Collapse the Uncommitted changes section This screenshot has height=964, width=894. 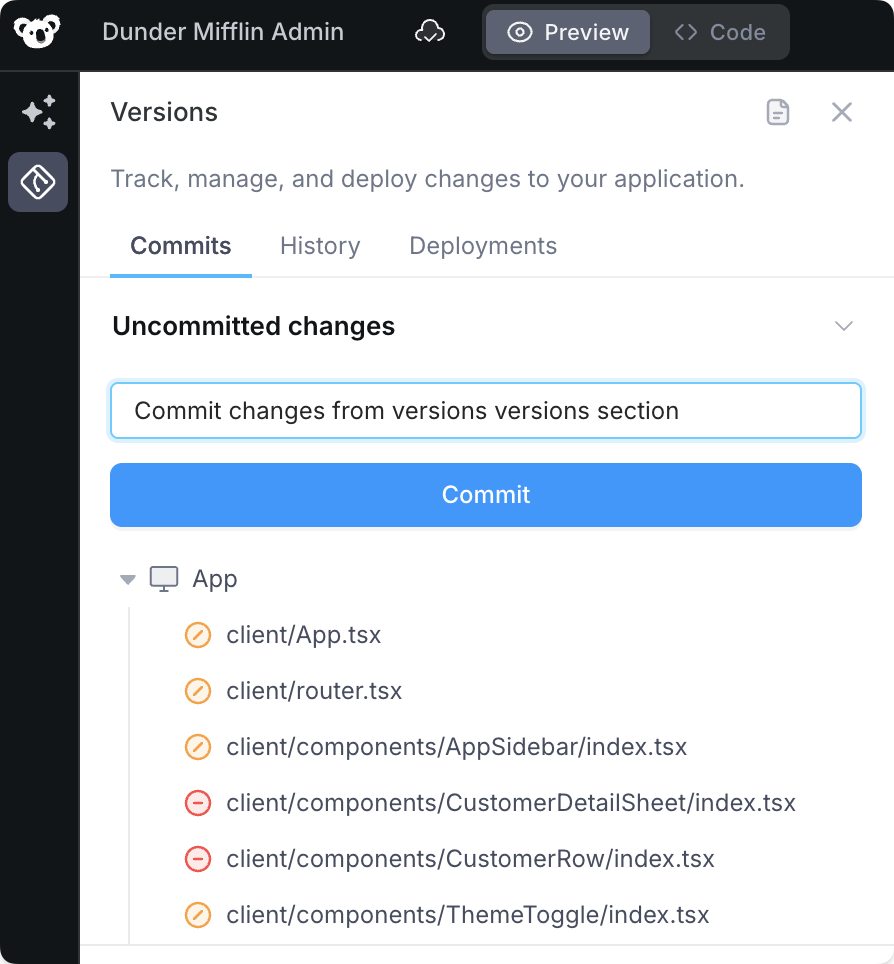(x=844, y=326)
